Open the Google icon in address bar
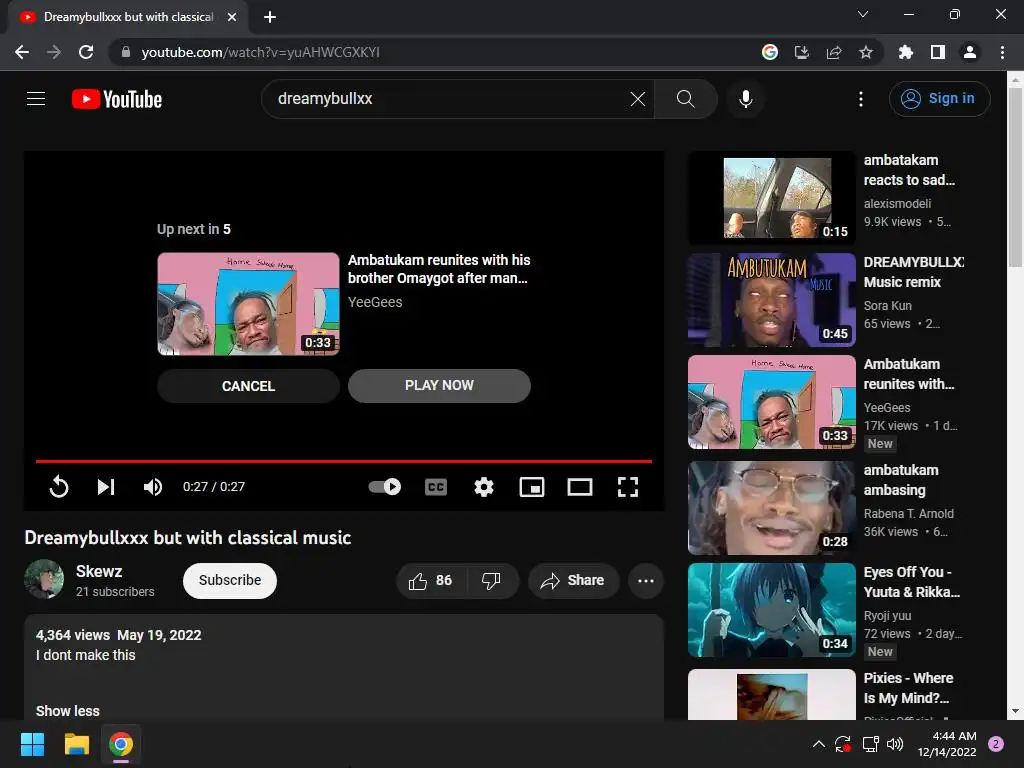Image resolution: width=1024 pixels, height=768 pixels. (x=770, y=52)
